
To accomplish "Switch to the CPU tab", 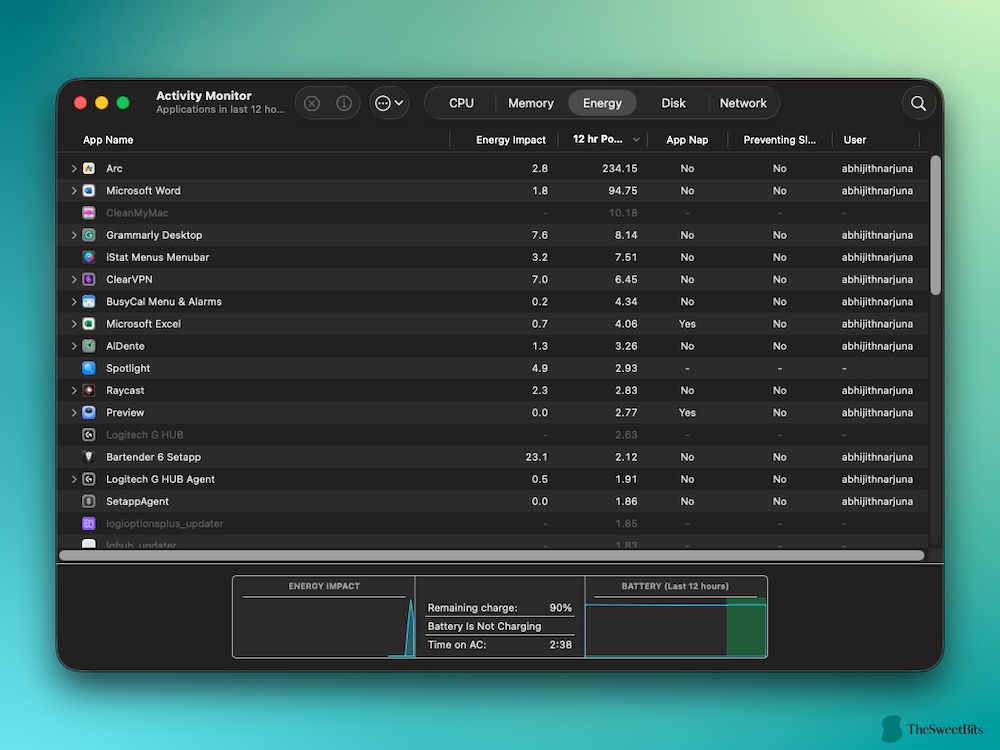I will pos(461,103).
